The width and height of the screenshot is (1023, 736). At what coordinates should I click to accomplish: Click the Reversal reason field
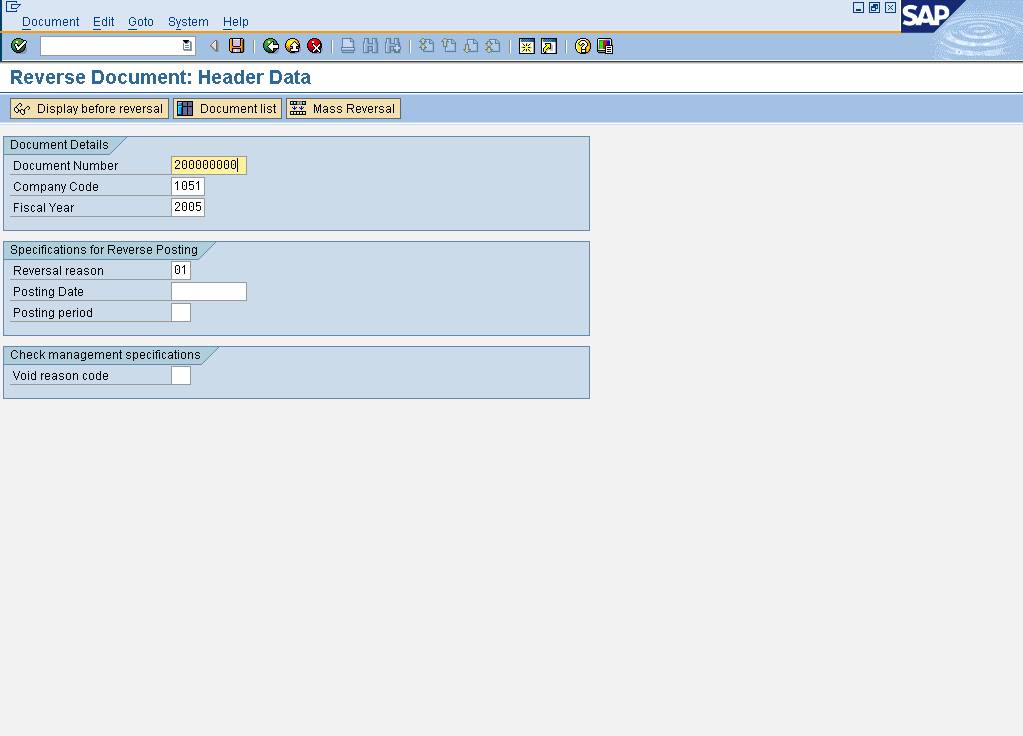coord(181,270)
